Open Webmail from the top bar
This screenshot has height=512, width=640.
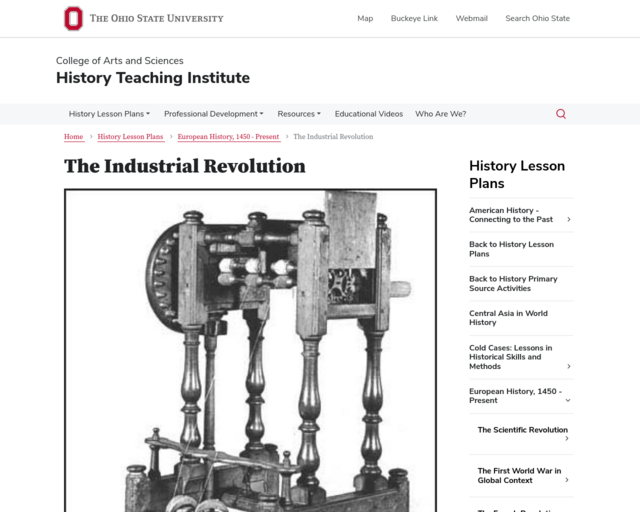point(471,18)
